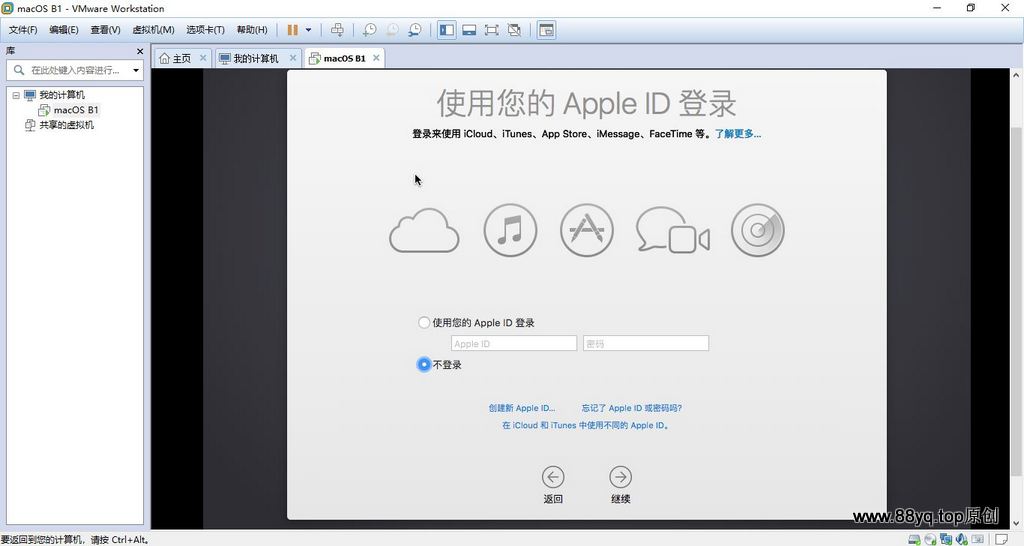1024x546 pixels.
Task: Click the hard disk status bar icon
Action: point(914,539)
